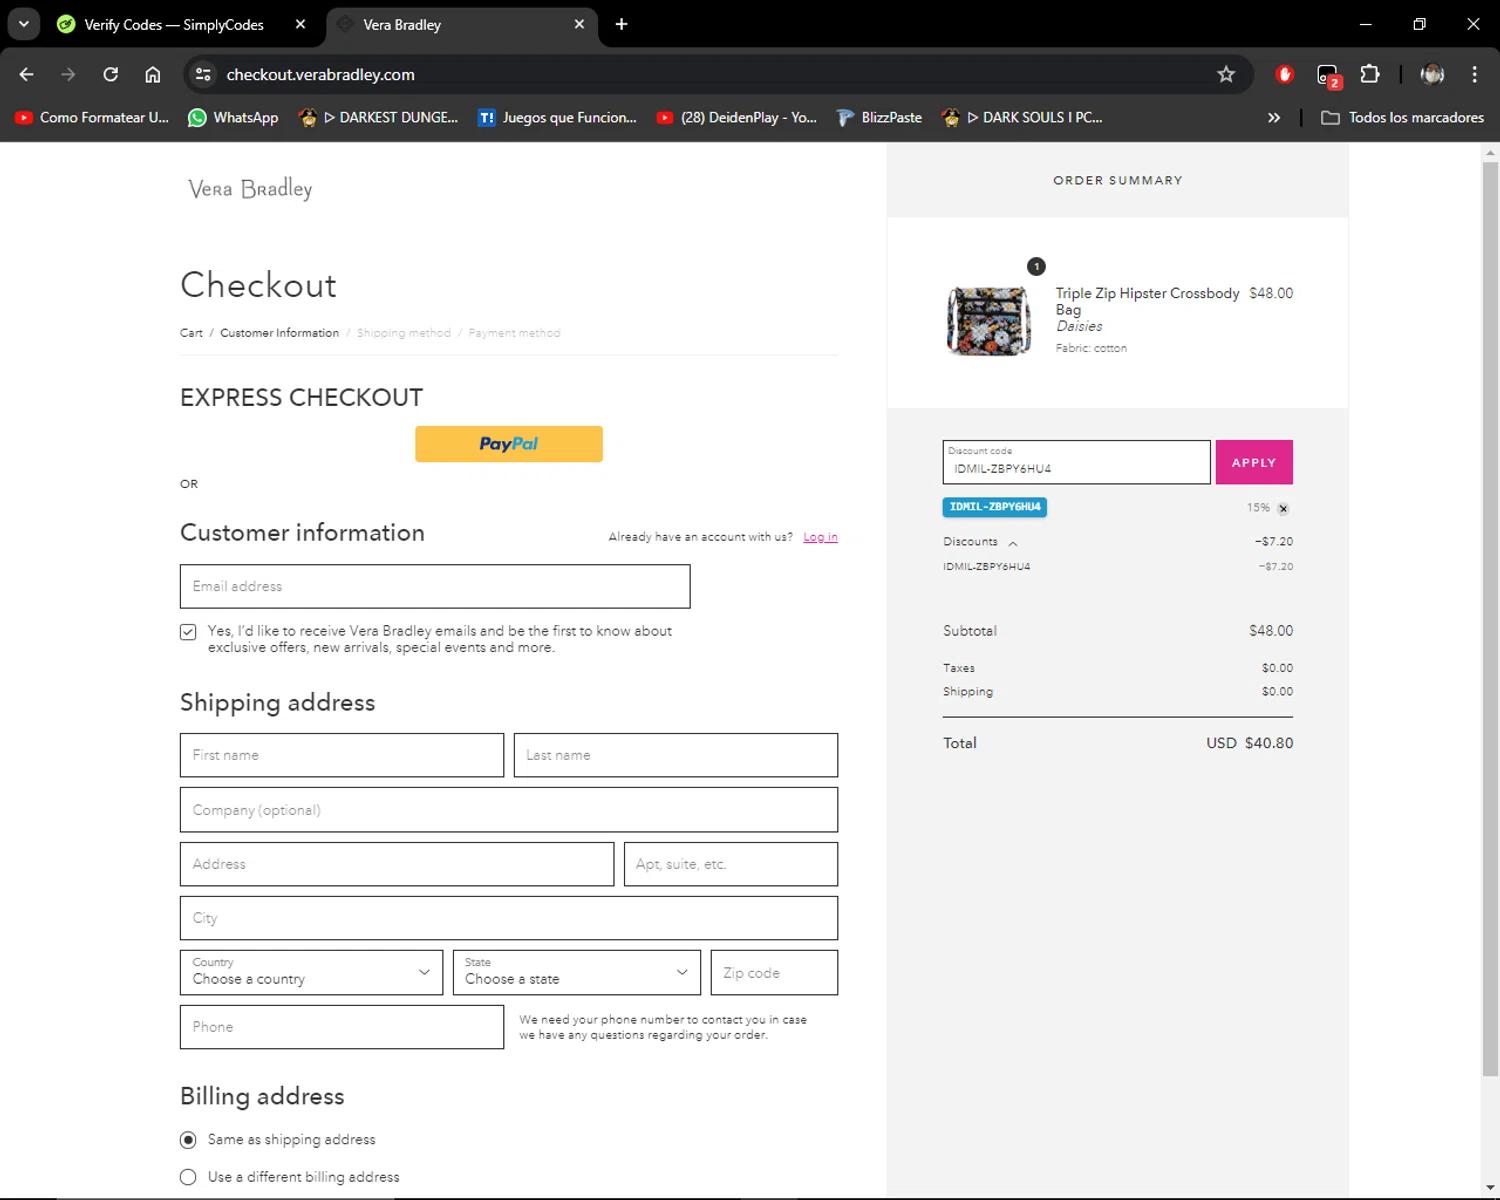Focus the Email address field

[x=435, y=586]
